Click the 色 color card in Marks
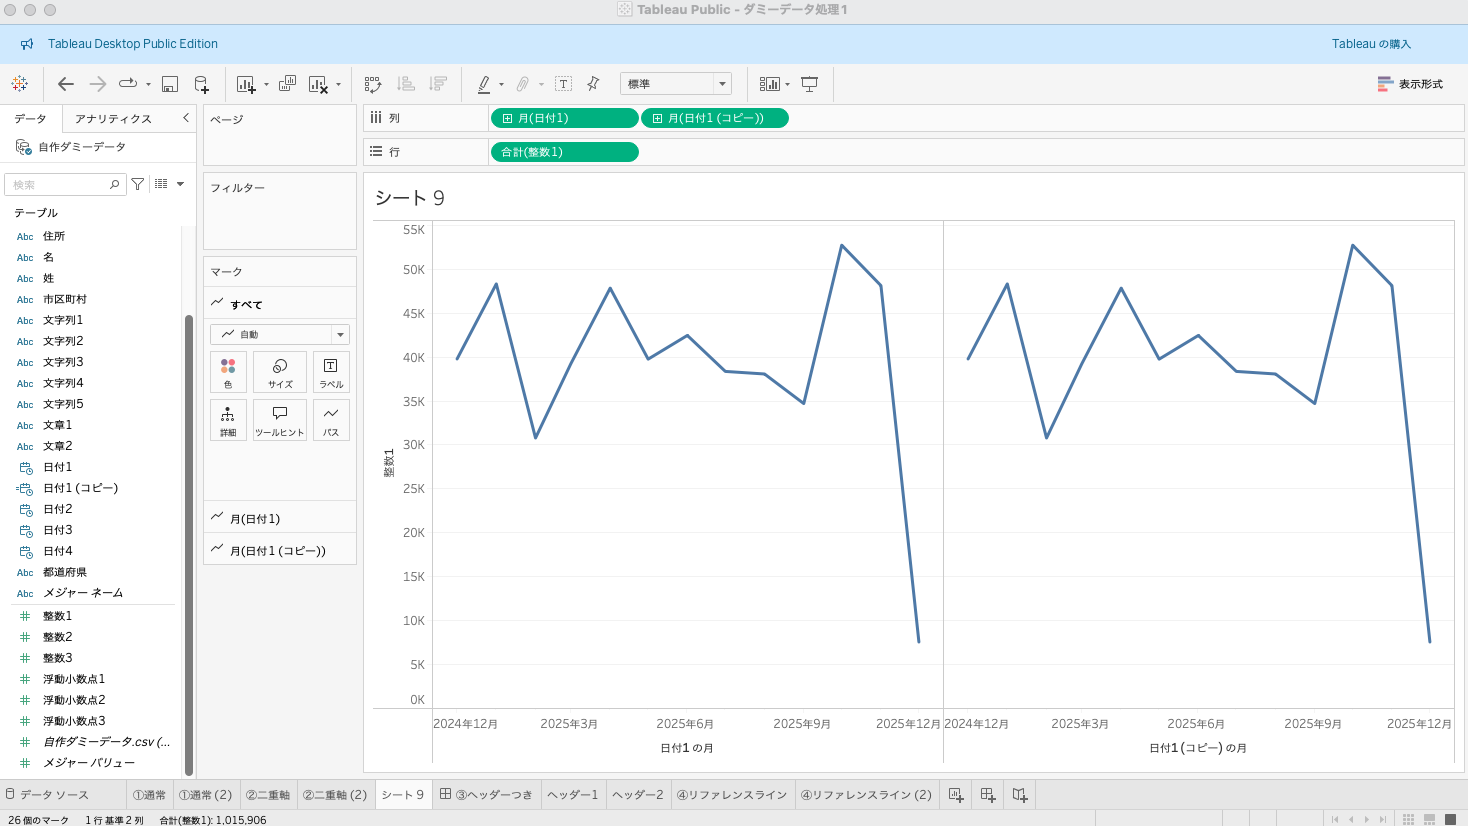This screenshot has height=826, width=1468. click(x=228, y=372)
